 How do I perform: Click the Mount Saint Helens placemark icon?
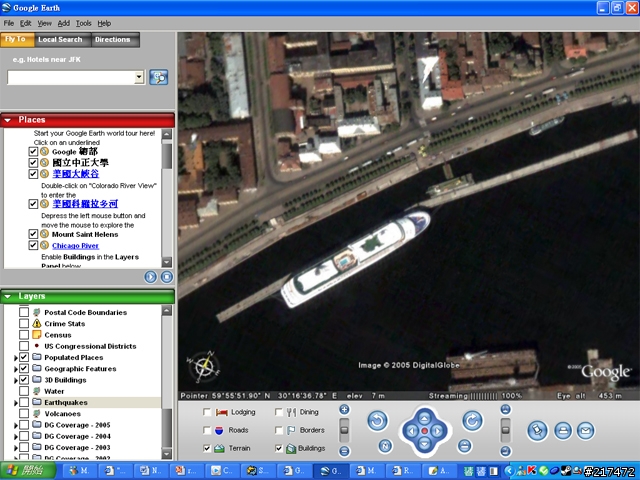coord(44,234)
